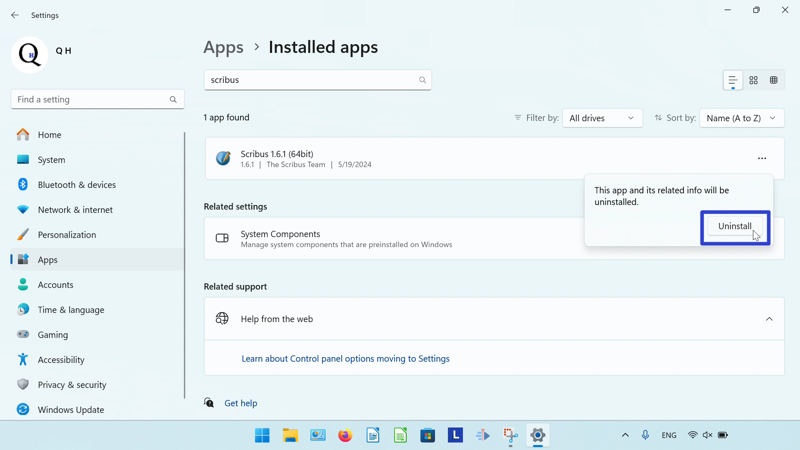
Task: Click the Get help headset icon
Action: click(x=209, y=403)
